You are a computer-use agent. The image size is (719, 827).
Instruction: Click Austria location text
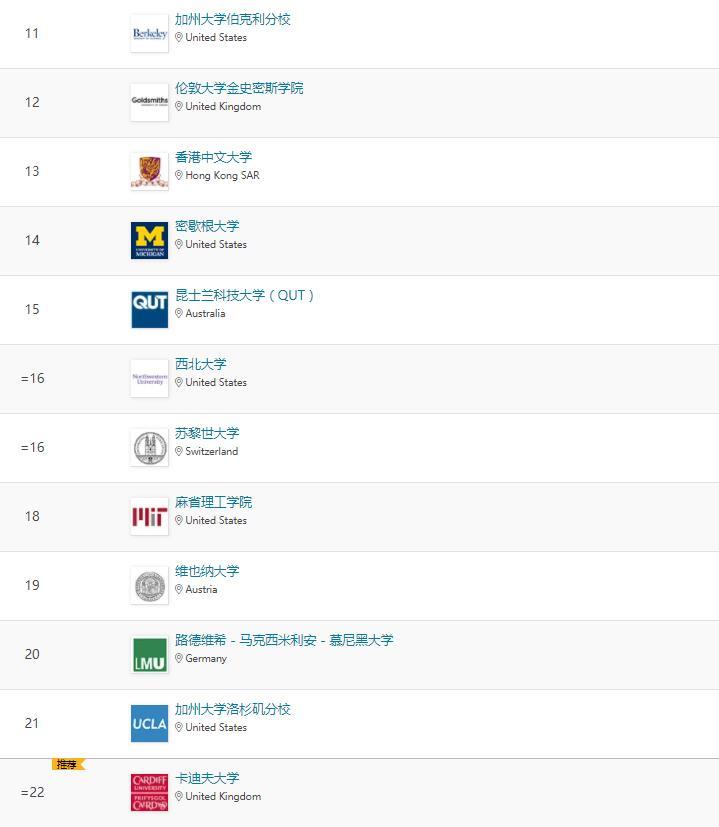201,589
